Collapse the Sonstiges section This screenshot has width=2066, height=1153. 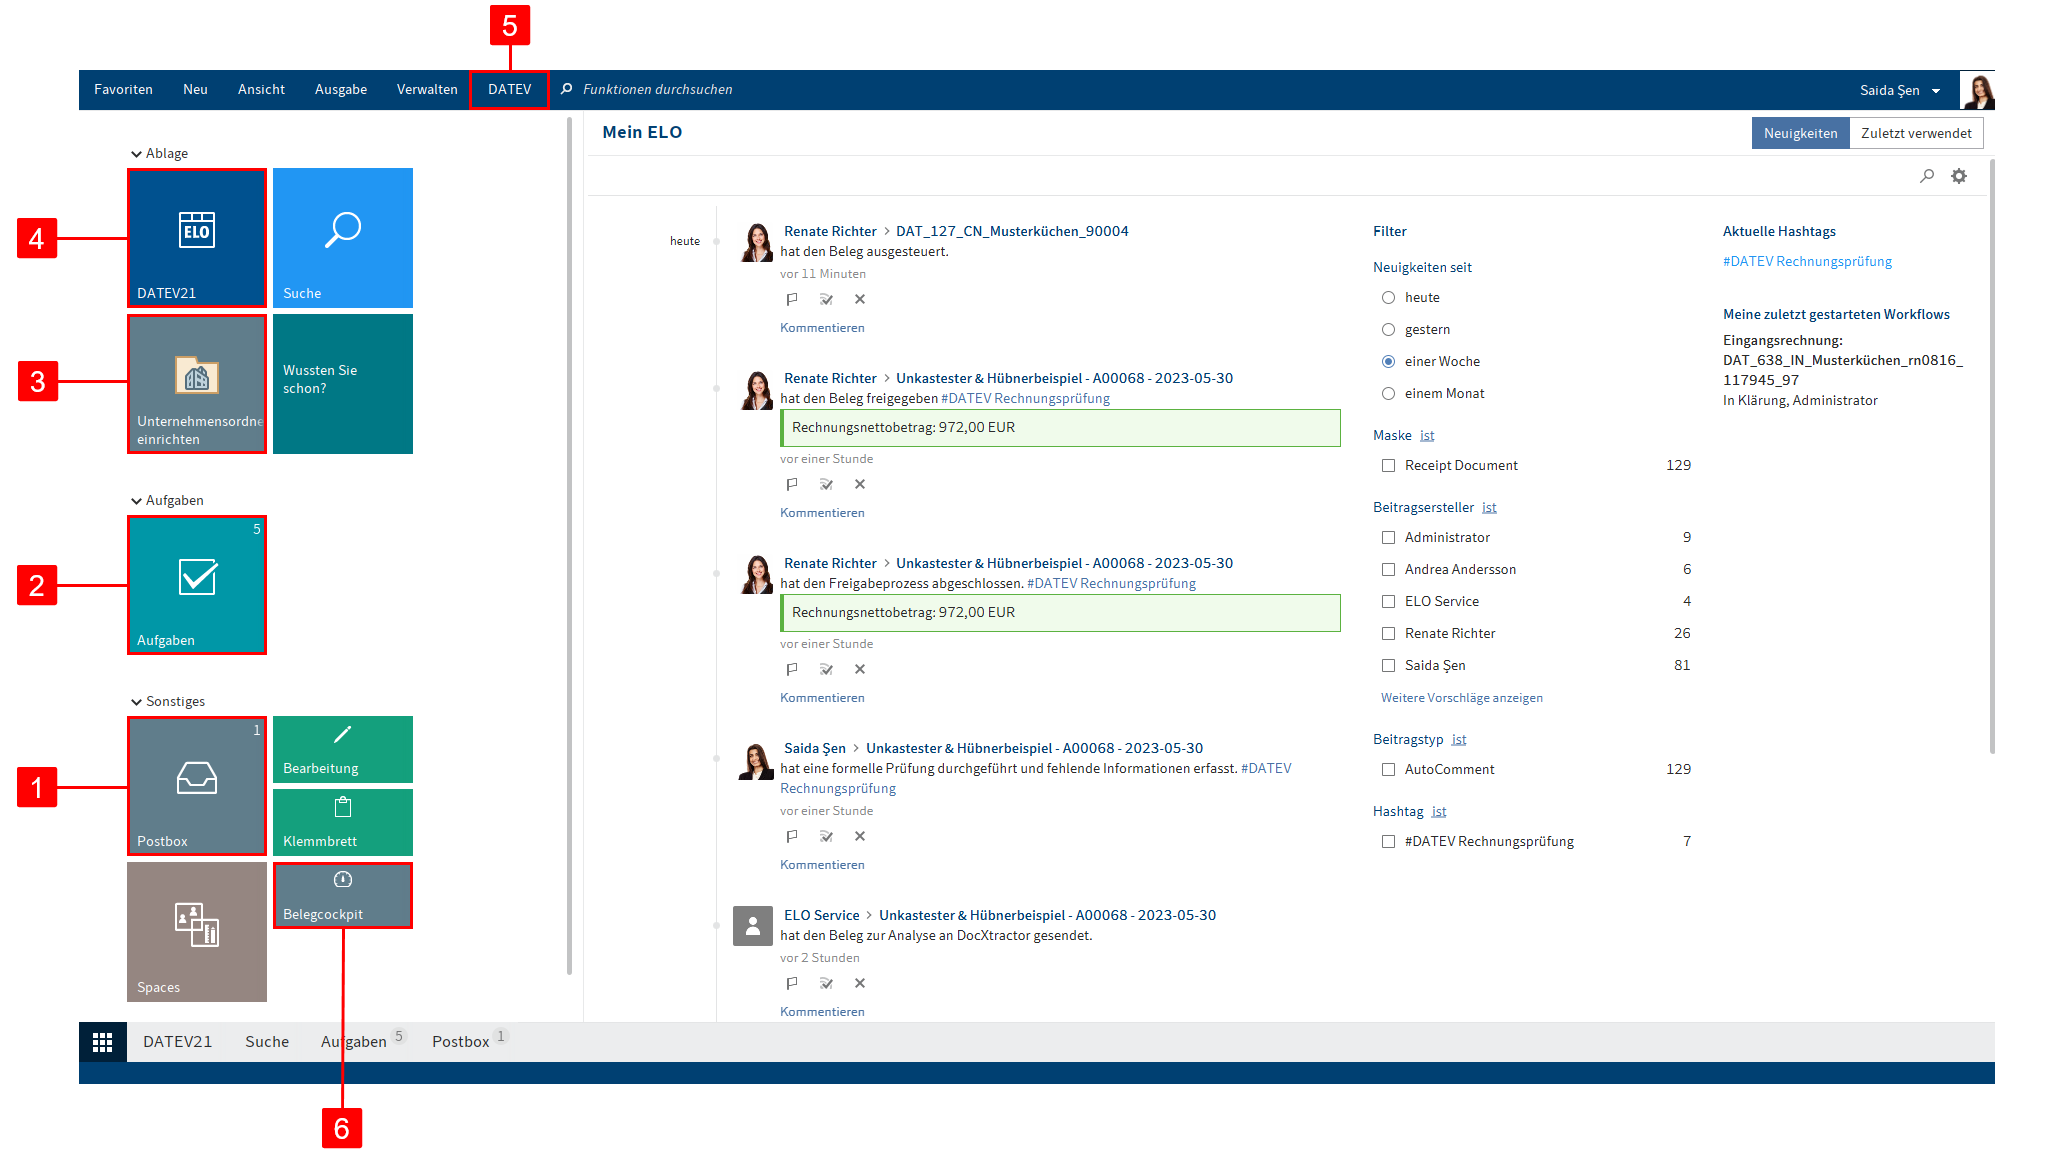[x=168, y=701]
